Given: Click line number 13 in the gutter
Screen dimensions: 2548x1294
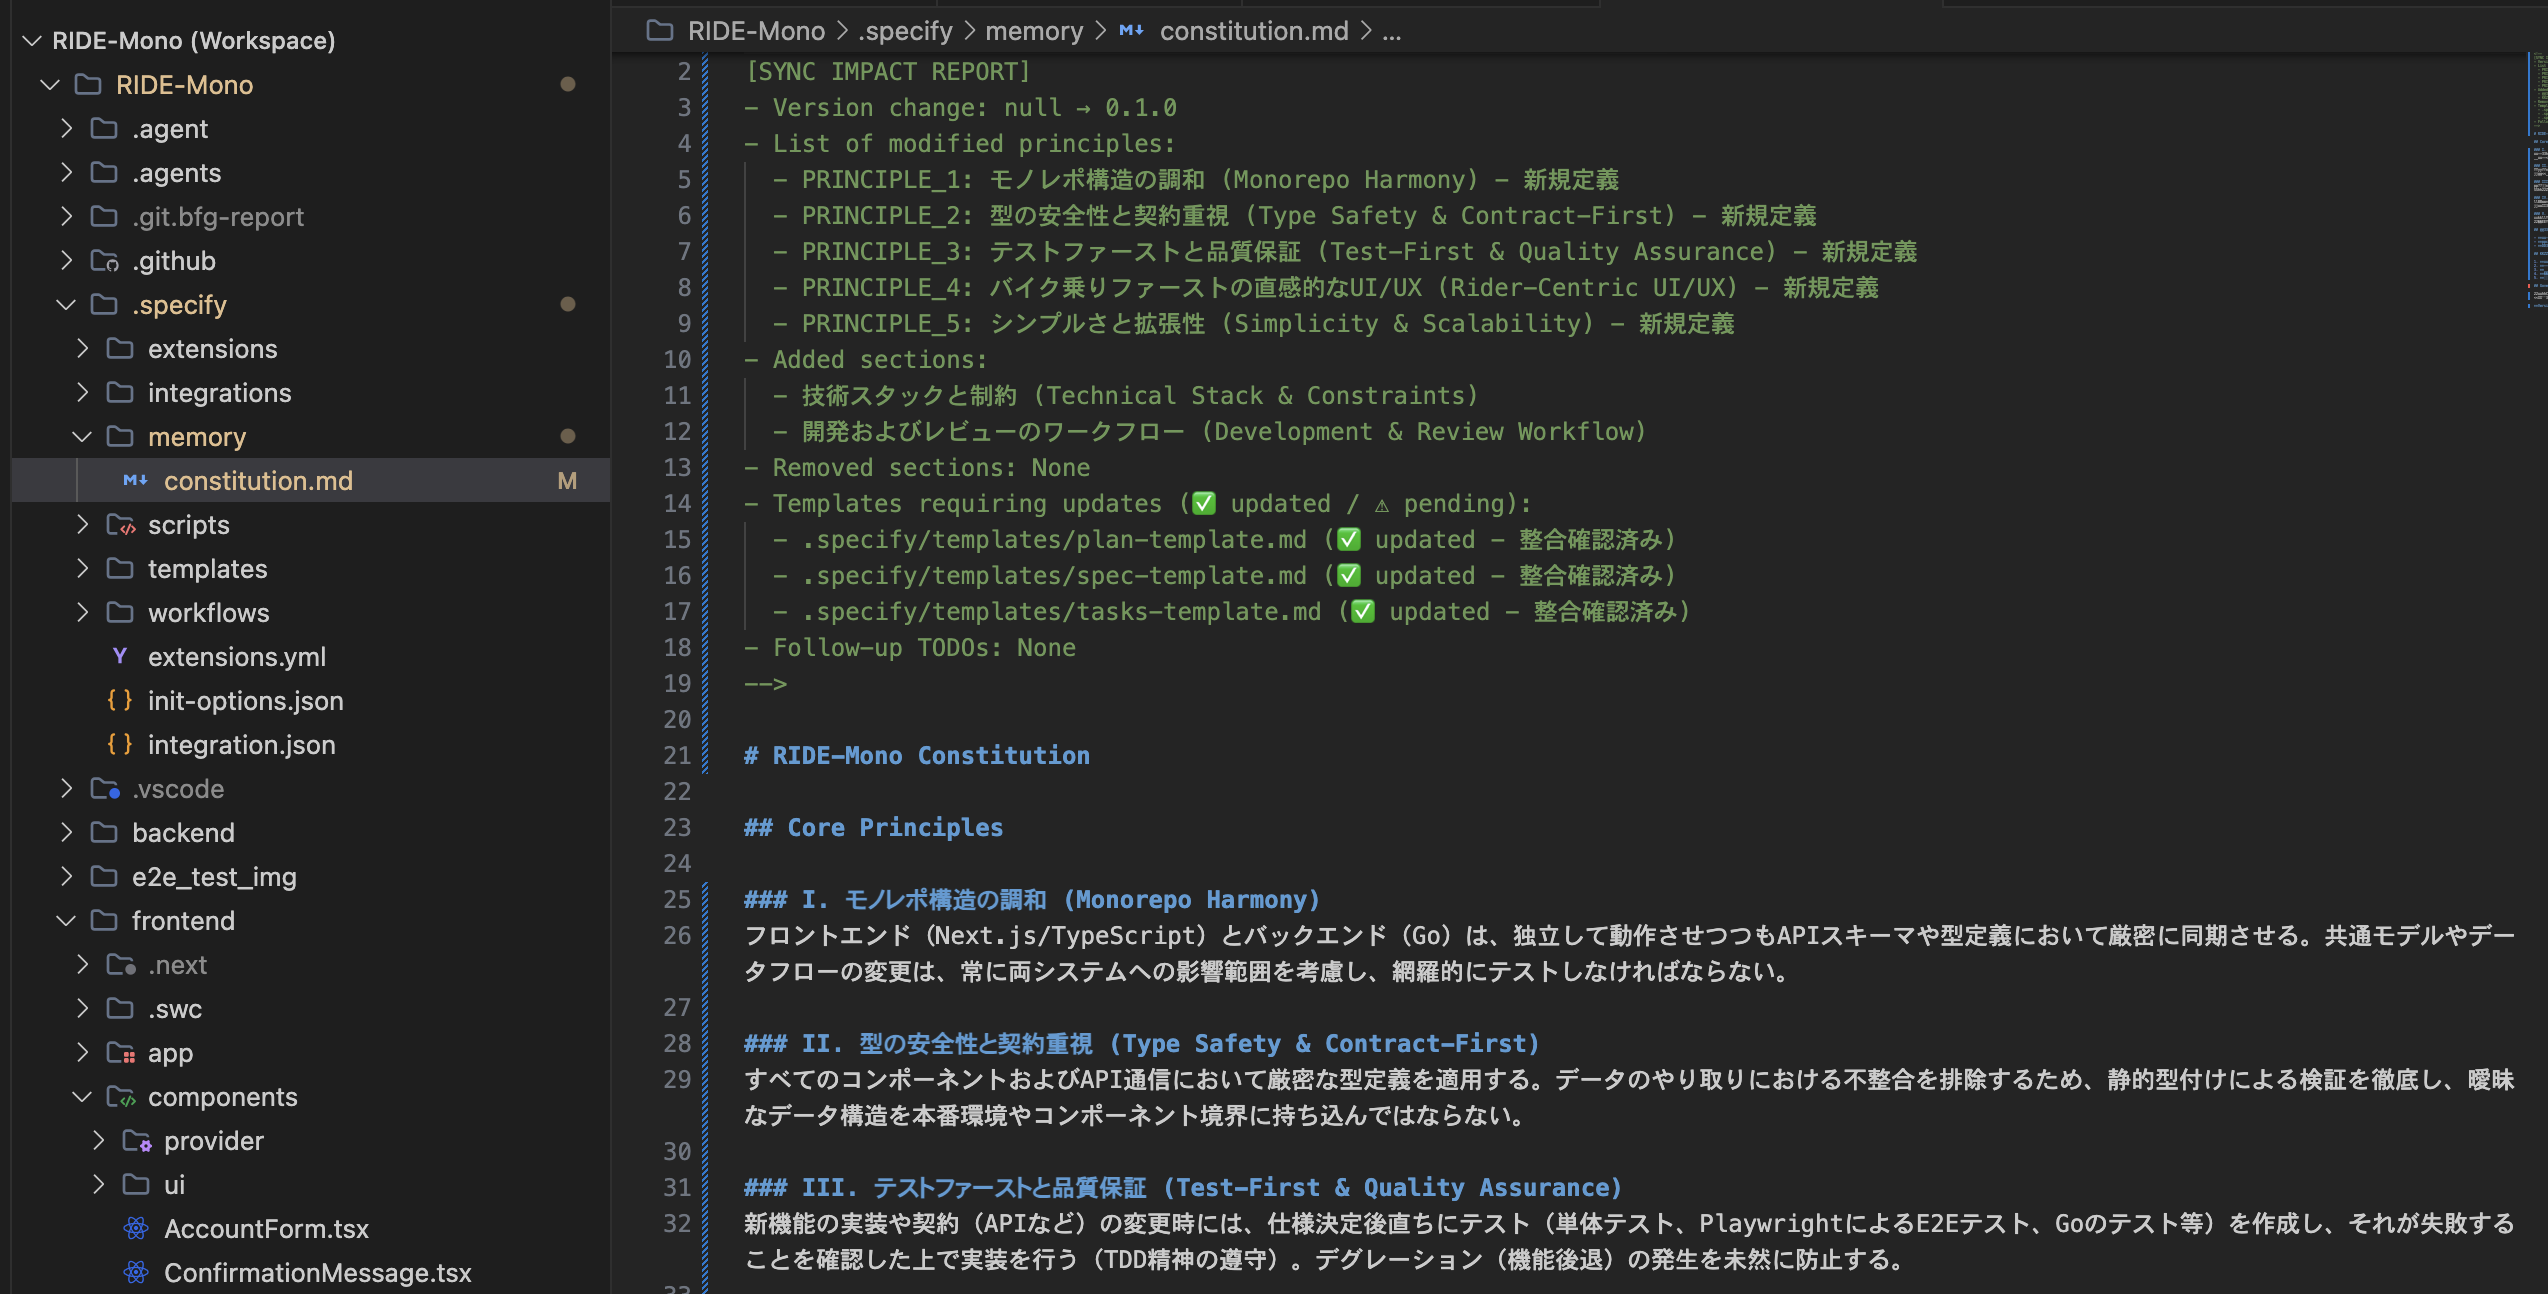Looking at the screenshot, I should 677,468.
